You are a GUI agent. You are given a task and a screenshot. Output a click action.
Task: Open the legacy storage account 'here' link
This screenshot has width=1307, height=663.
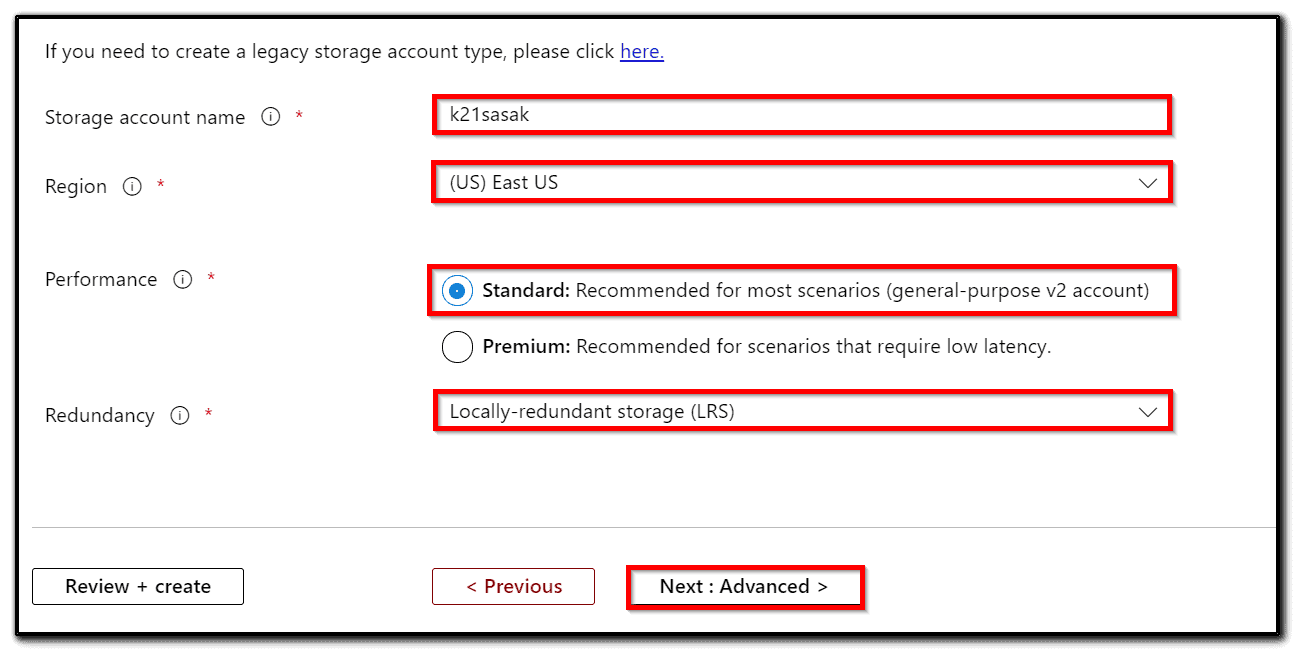coord(641,51)
